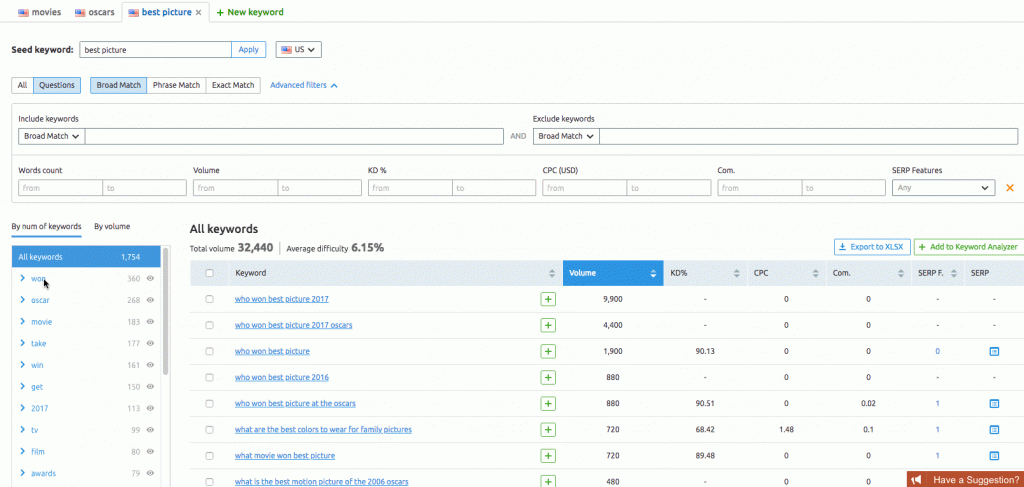Focus the Seed keyword input field
Image resolution: width=1024 pixels, height=487 pixels.
coord(155,50)
